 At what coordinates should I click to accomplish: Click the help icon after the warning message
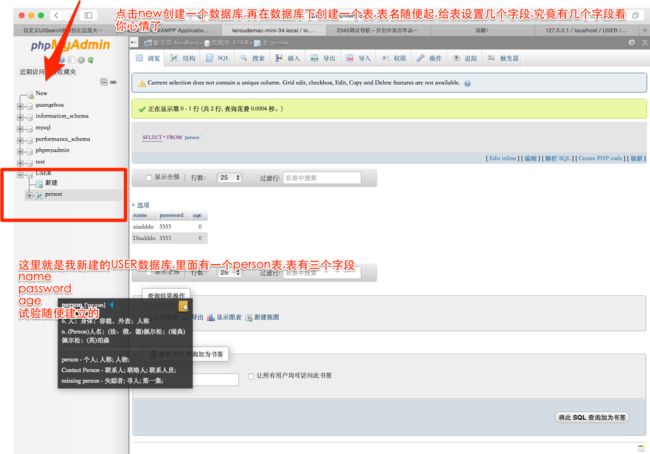468,84
